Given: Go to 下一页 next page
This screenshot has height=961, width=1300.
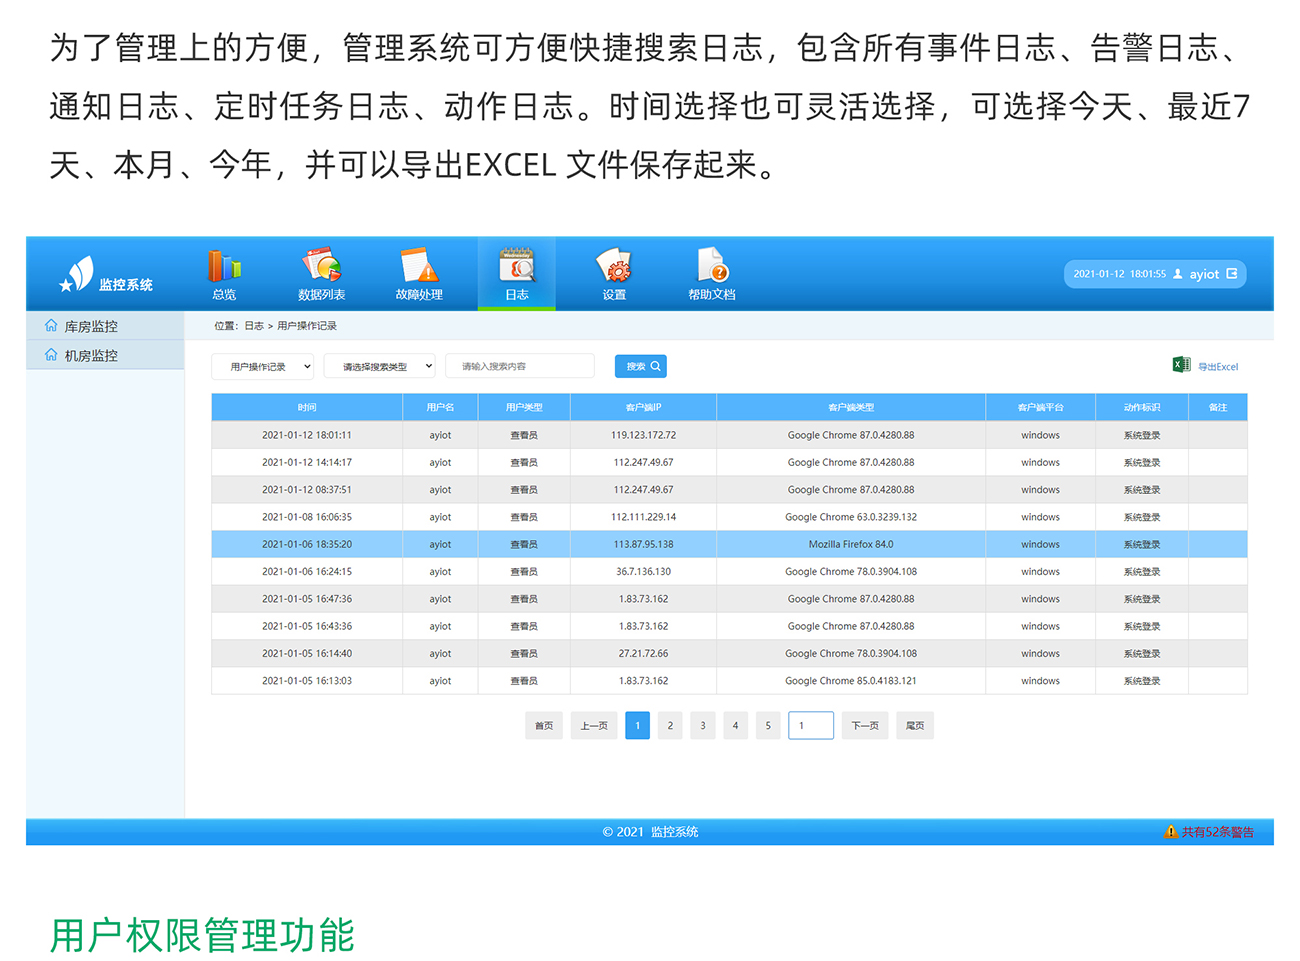Looking at the screenshot, I should click(x=864, y=726).
